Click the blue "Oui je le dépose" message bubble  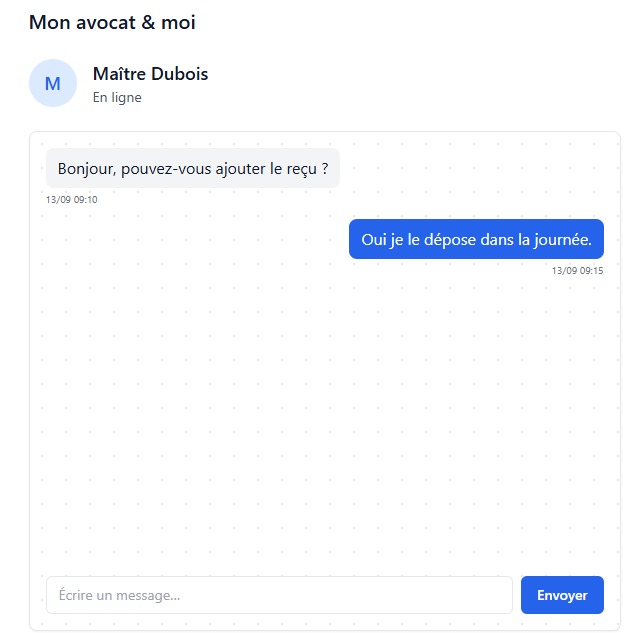[x=476, y=239]
